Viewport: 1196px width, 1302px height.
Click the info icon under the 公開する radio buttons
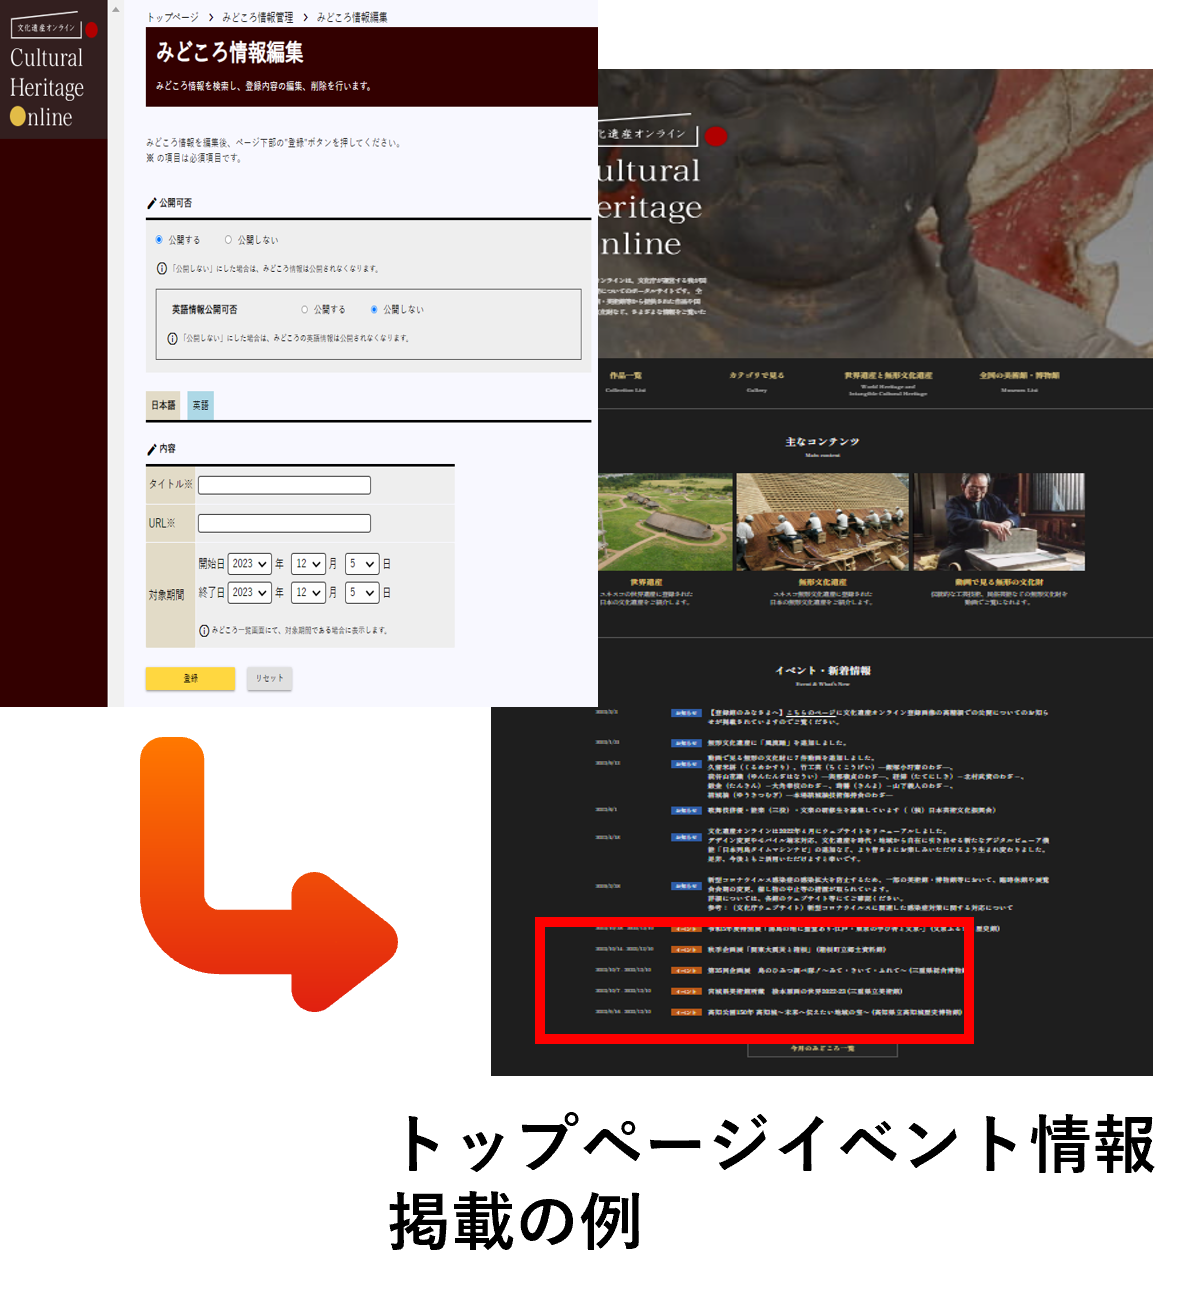(162, 269)
